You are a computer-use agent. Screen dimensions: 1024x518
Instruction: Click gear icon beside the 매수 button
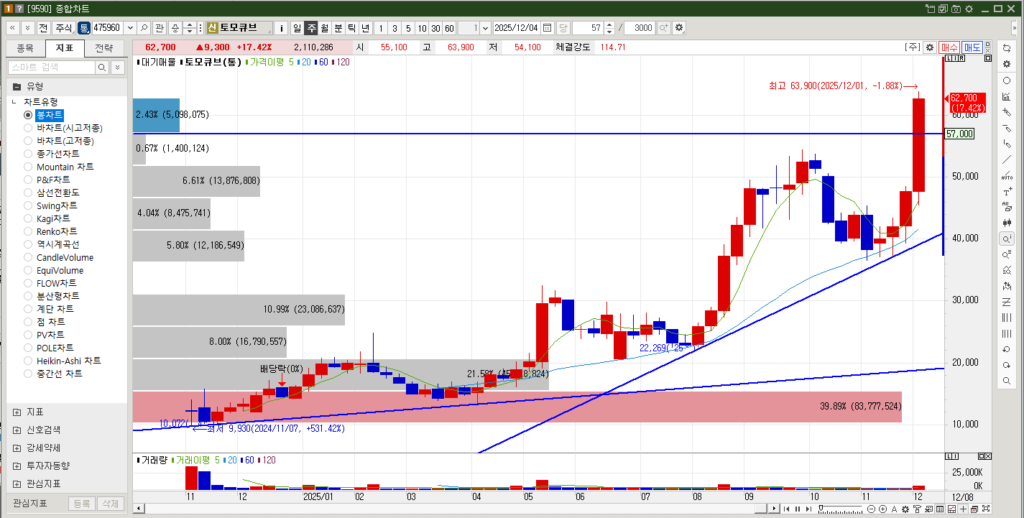(930, 47)
